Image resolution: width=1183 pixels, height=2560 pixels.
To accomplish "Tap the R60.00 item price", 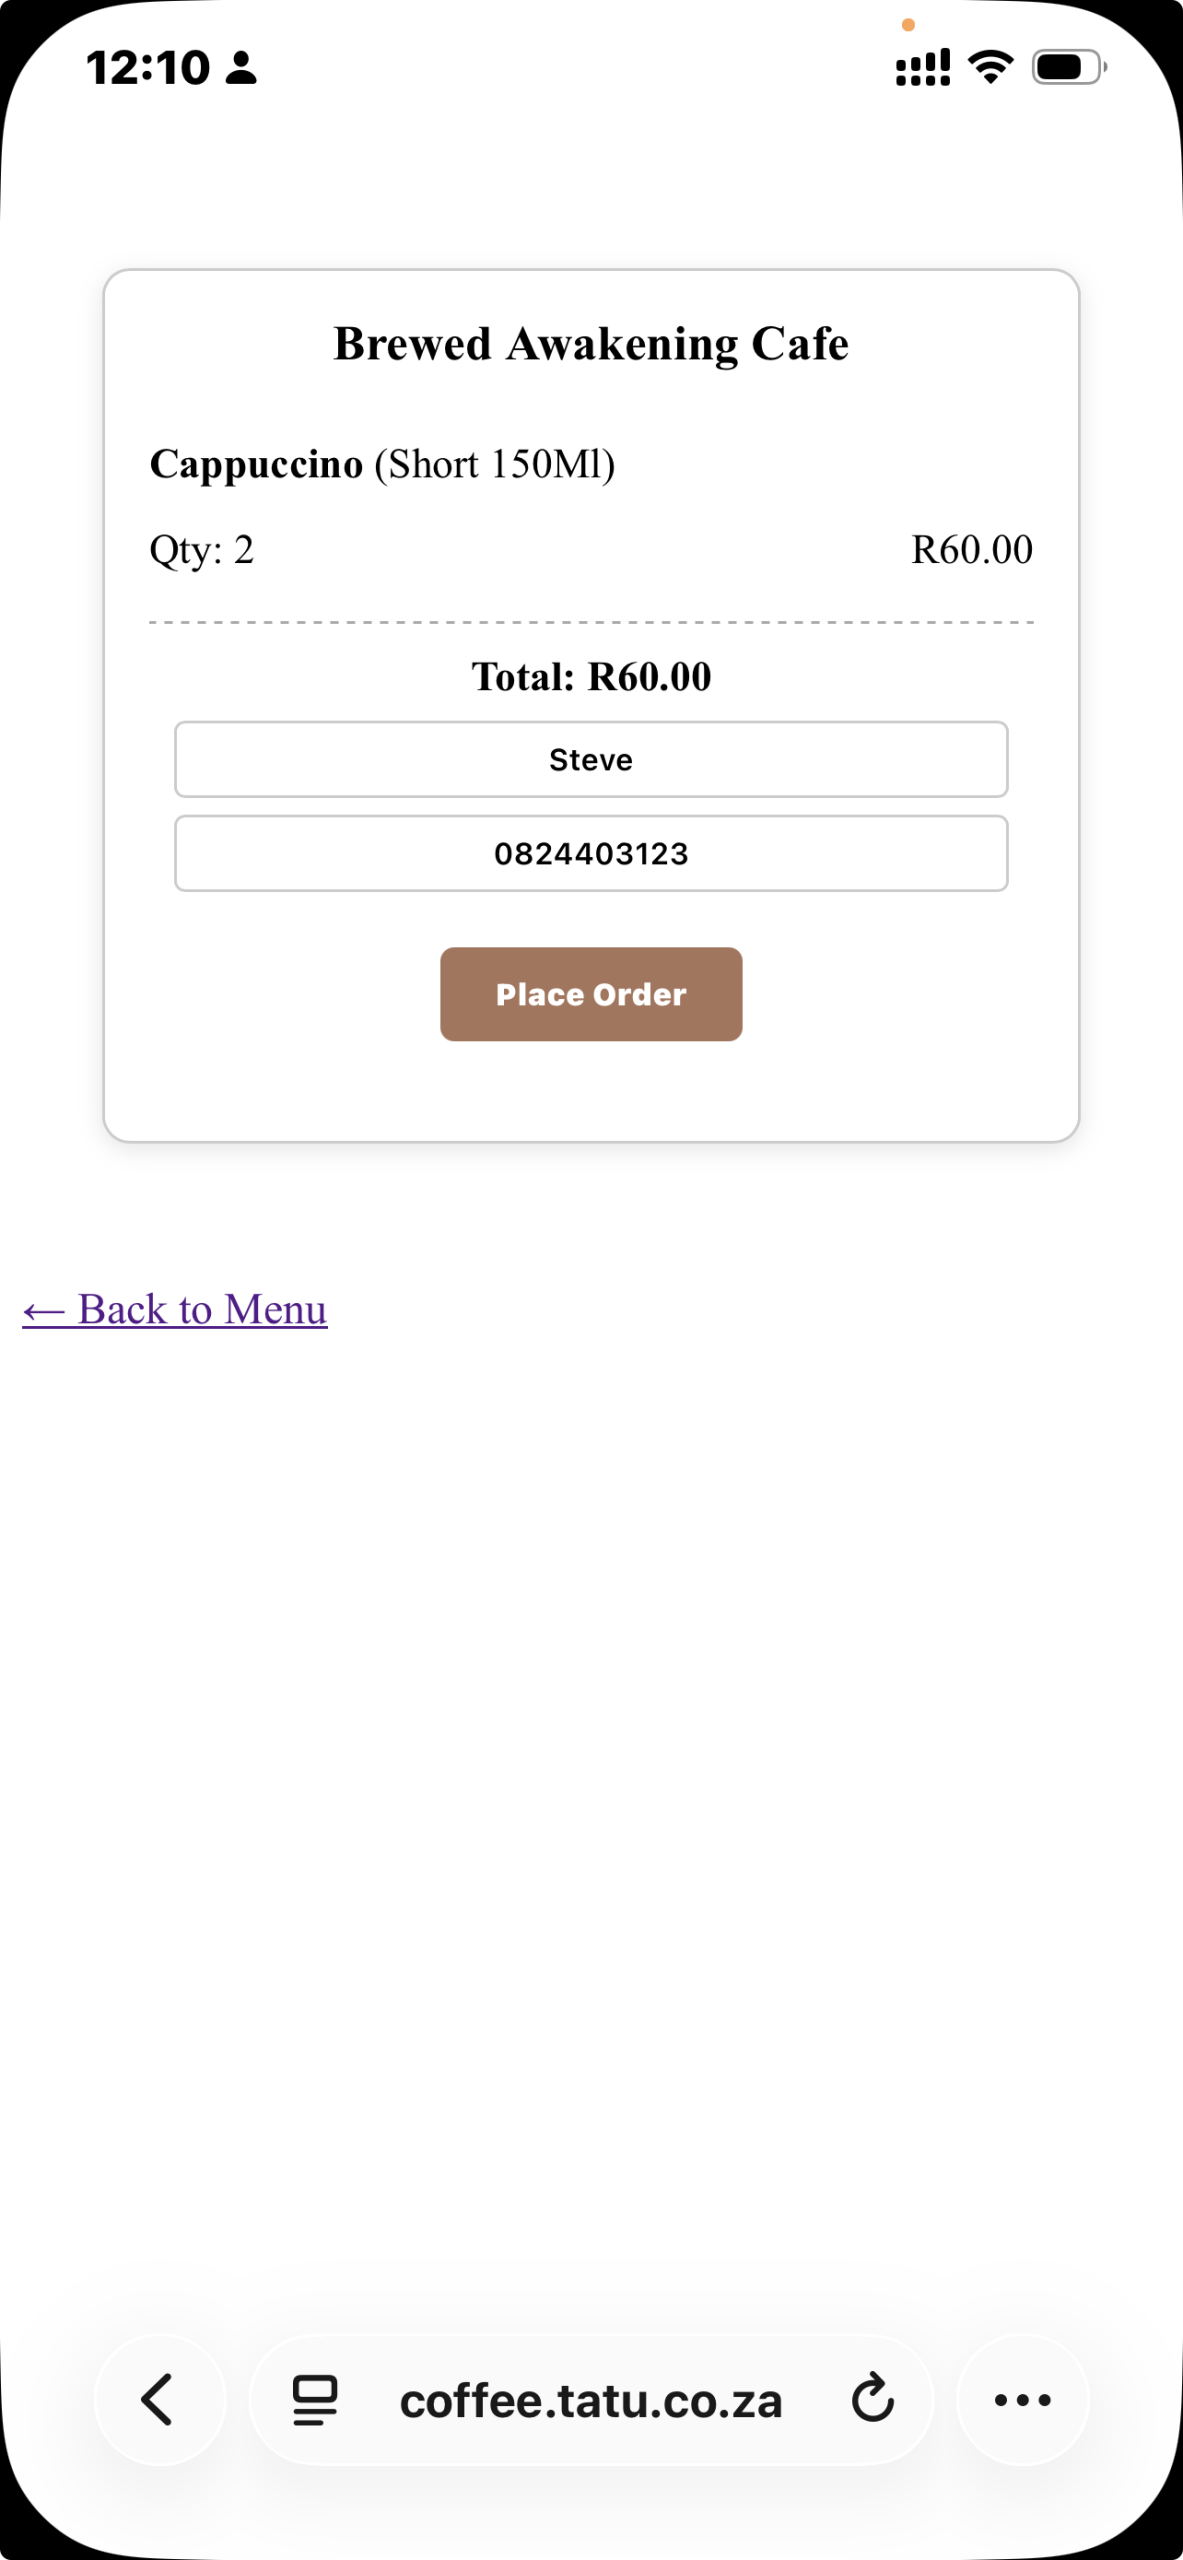I will click(972, 550).
